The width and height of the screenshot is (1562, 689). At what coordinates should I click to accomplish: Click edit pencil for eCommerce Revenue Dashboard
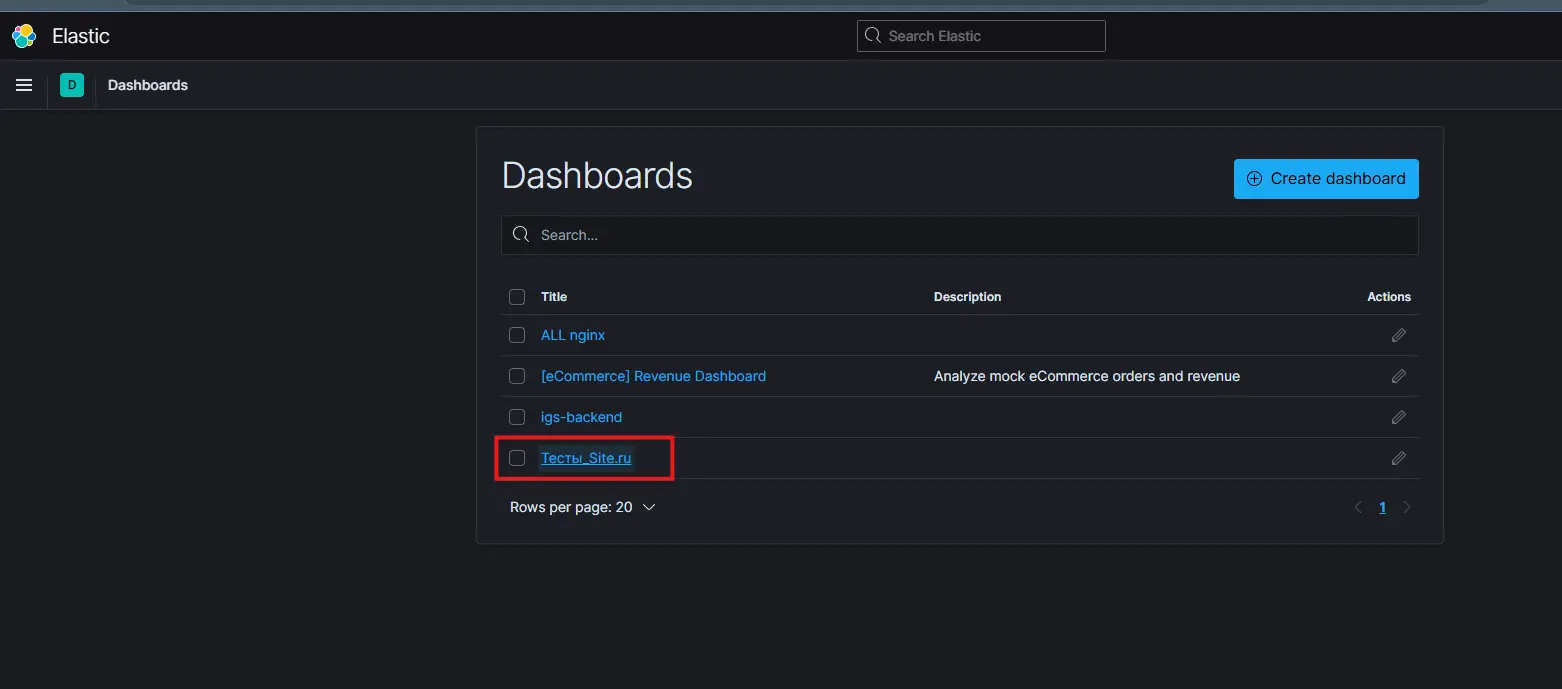click(x=1398, y=376)
